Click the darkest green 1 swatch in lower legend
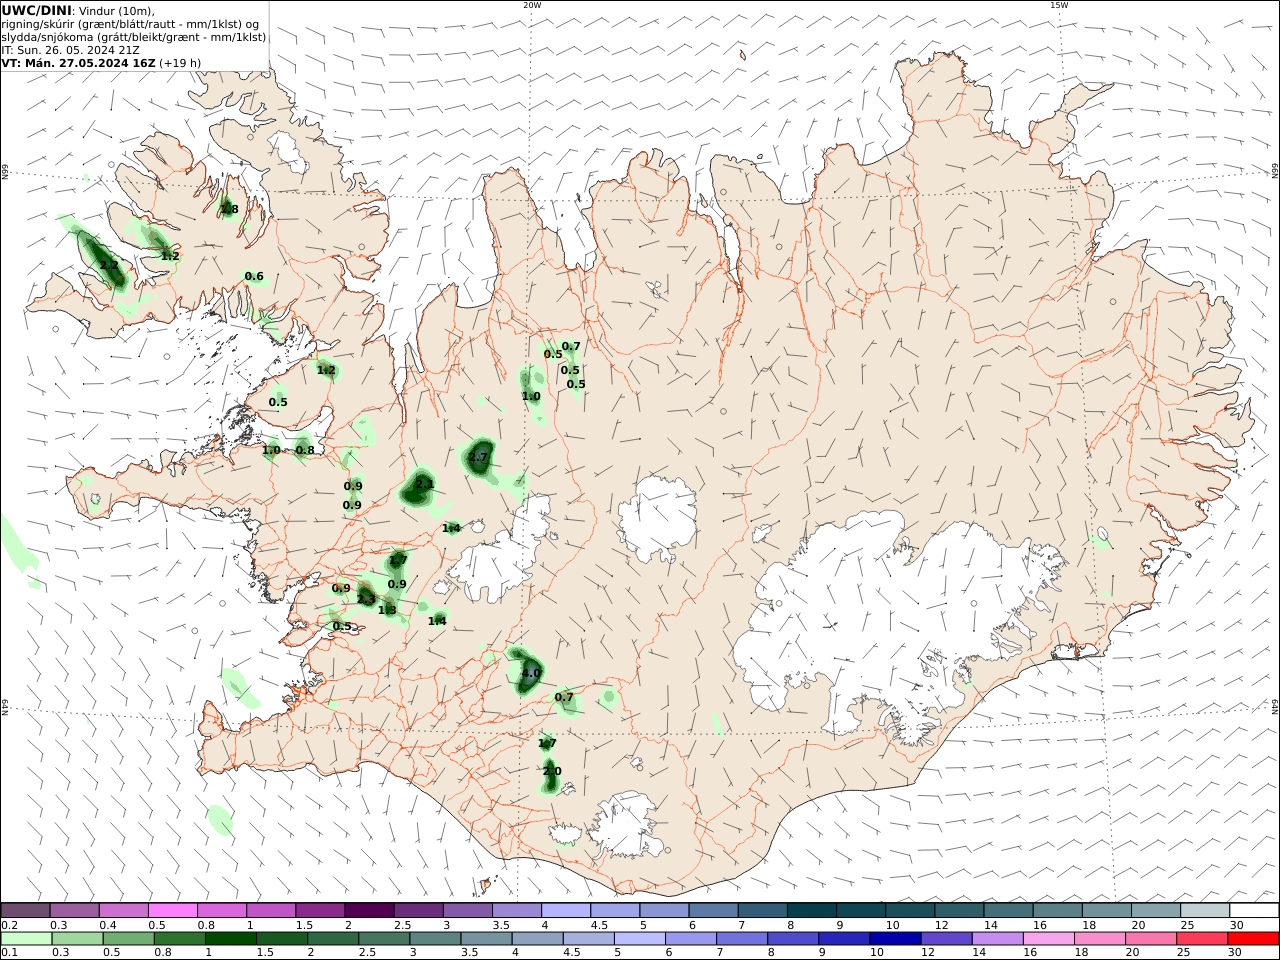Image resolution: width=1280 pixels, height=960 pixels. [x=231, y=939]
